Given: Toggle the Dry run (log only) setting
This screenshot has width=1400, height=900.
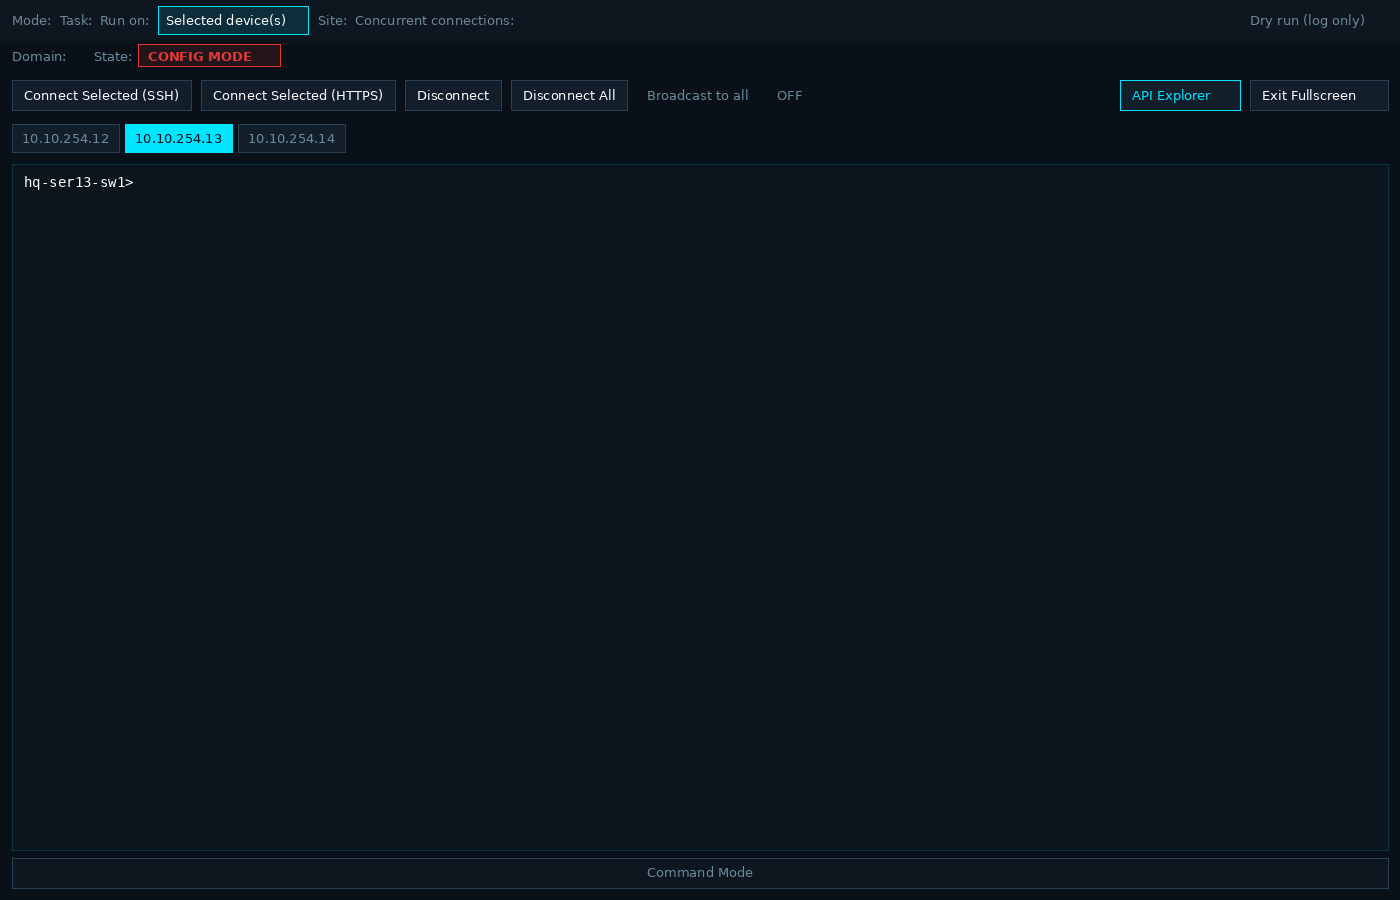Looking at the screenshot, I should pyautogui.click(x=1306, y=20).
